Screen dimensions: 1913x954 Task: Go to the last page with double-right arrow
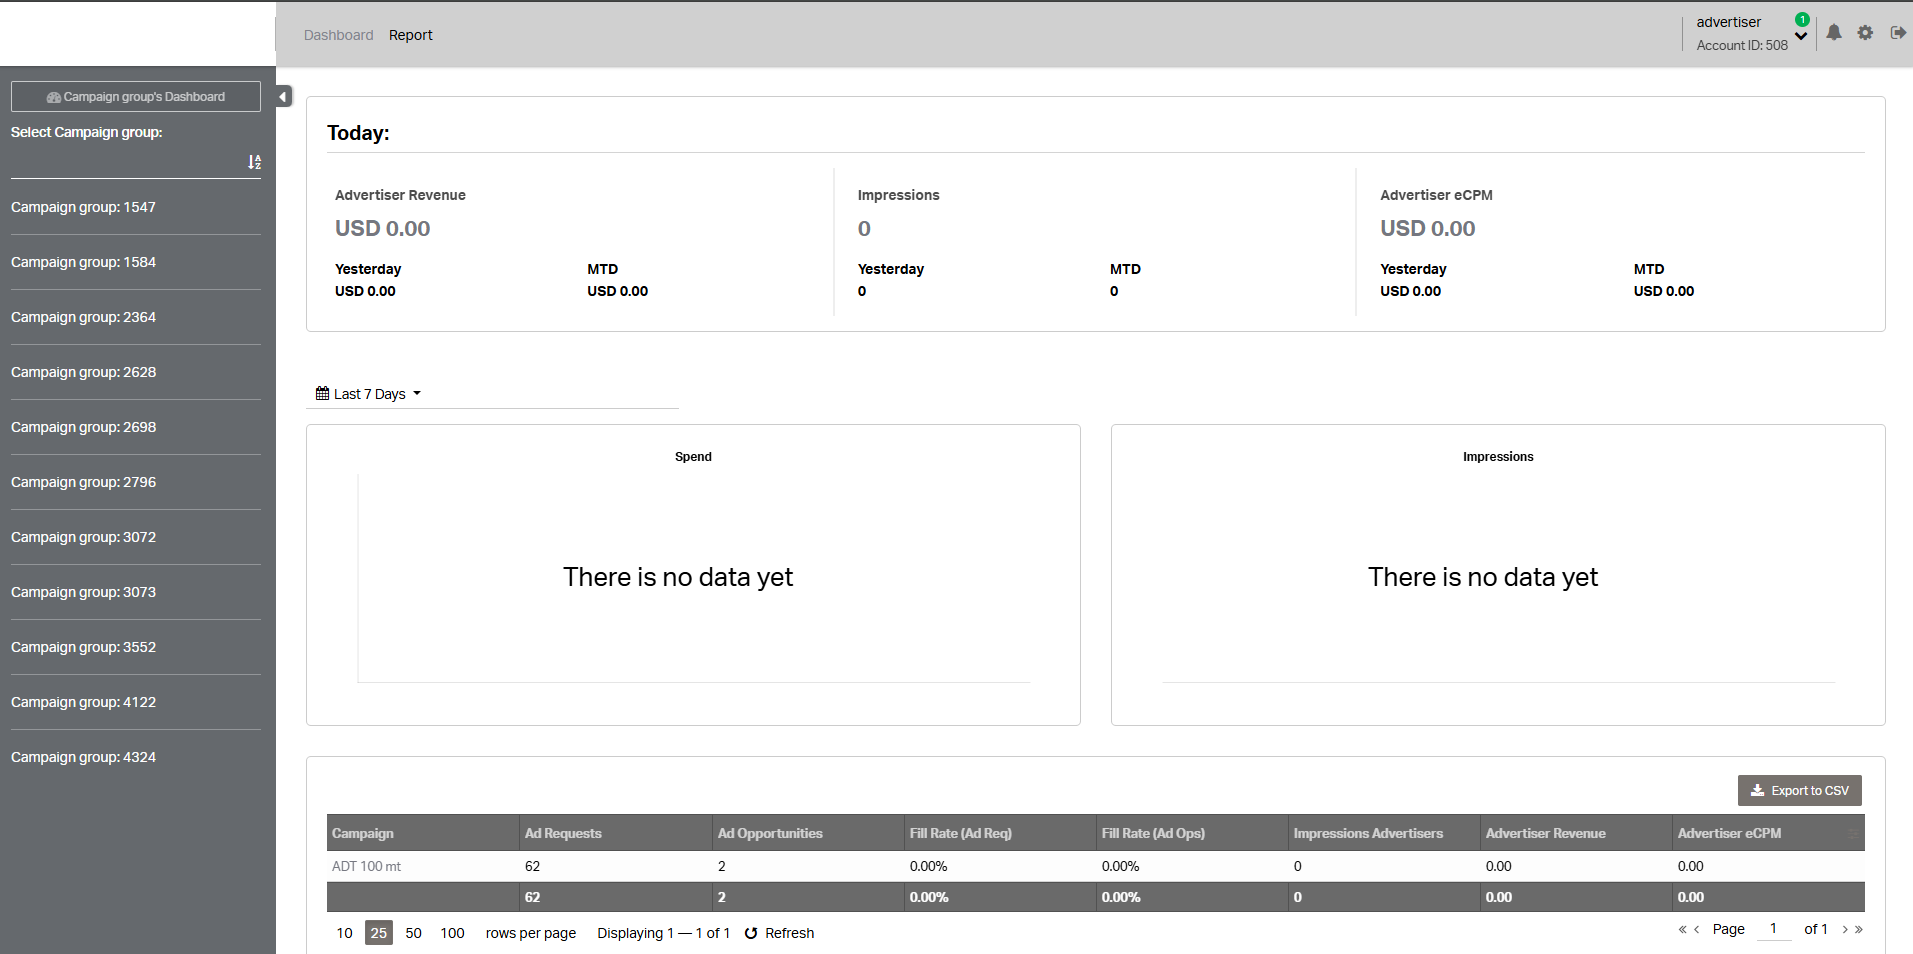[x=1859, y=929]
